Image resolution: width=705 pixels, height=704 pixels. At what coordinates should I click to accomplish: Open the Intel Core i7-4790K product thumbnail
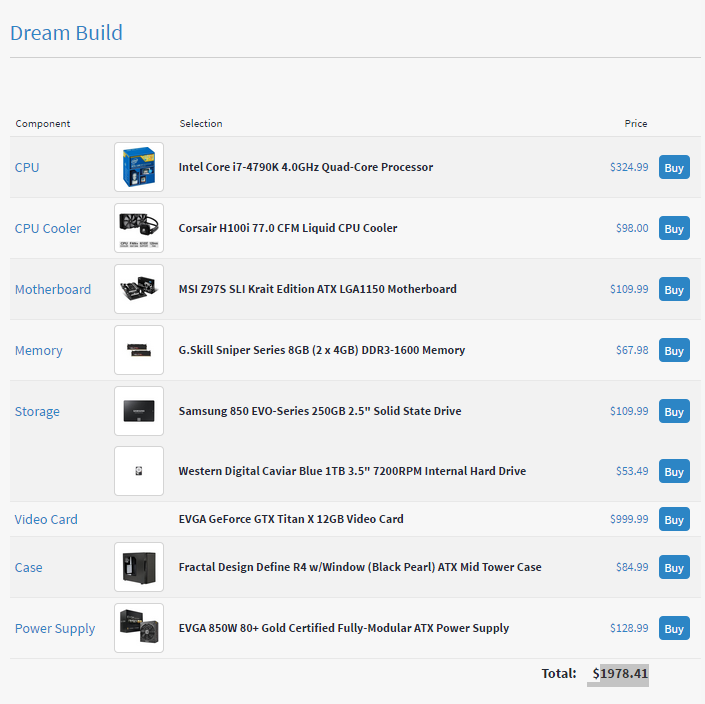139,167
